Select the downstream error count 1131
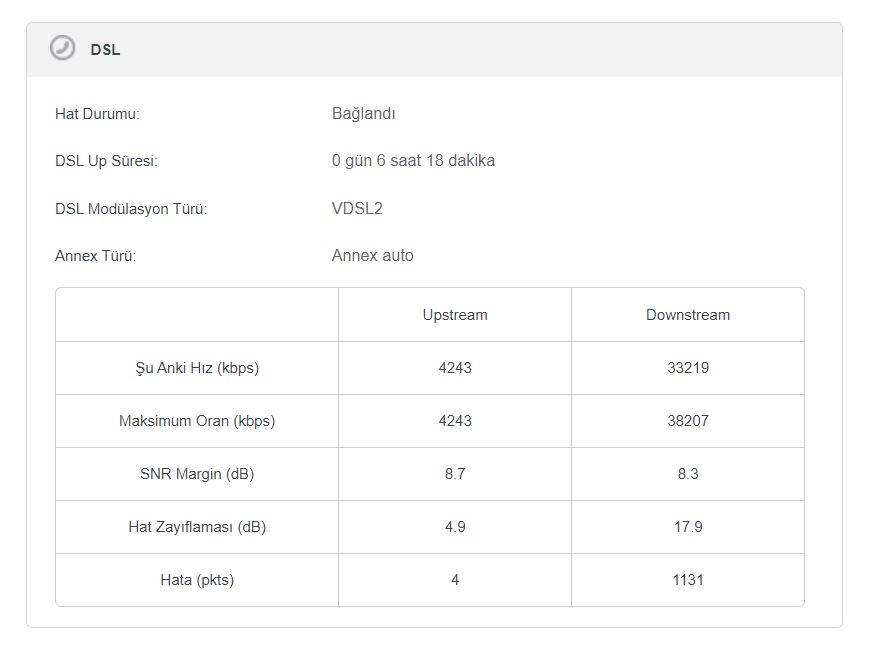The height and width of the screenshot is (651, 869). (688, 580)
